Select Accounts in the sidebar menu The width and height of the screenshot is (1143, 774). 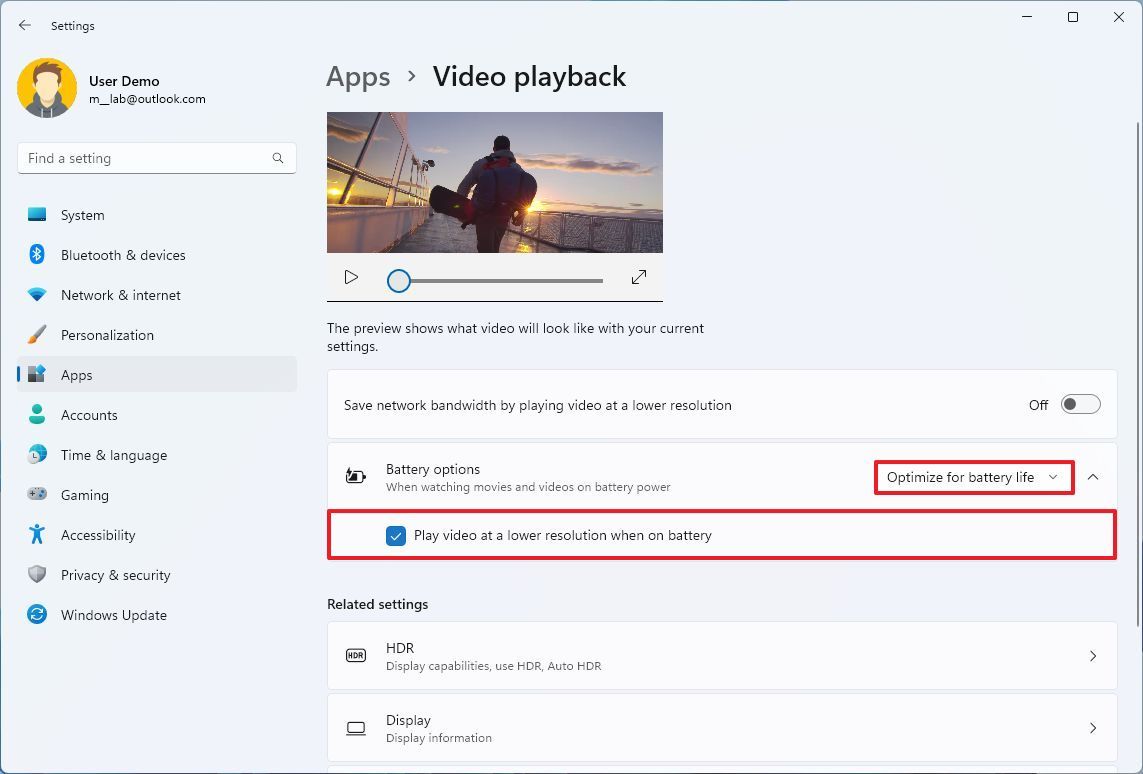[x=89, y=415]
